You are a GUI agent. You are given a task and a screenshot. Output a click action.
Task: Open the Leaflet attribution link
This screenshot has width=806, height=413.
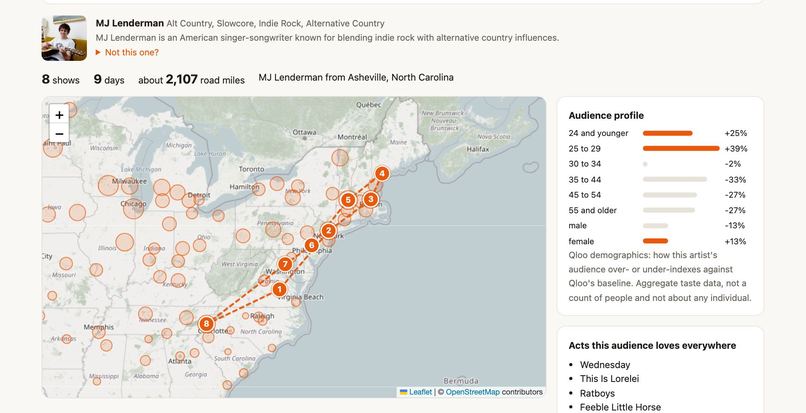(416, 392)
